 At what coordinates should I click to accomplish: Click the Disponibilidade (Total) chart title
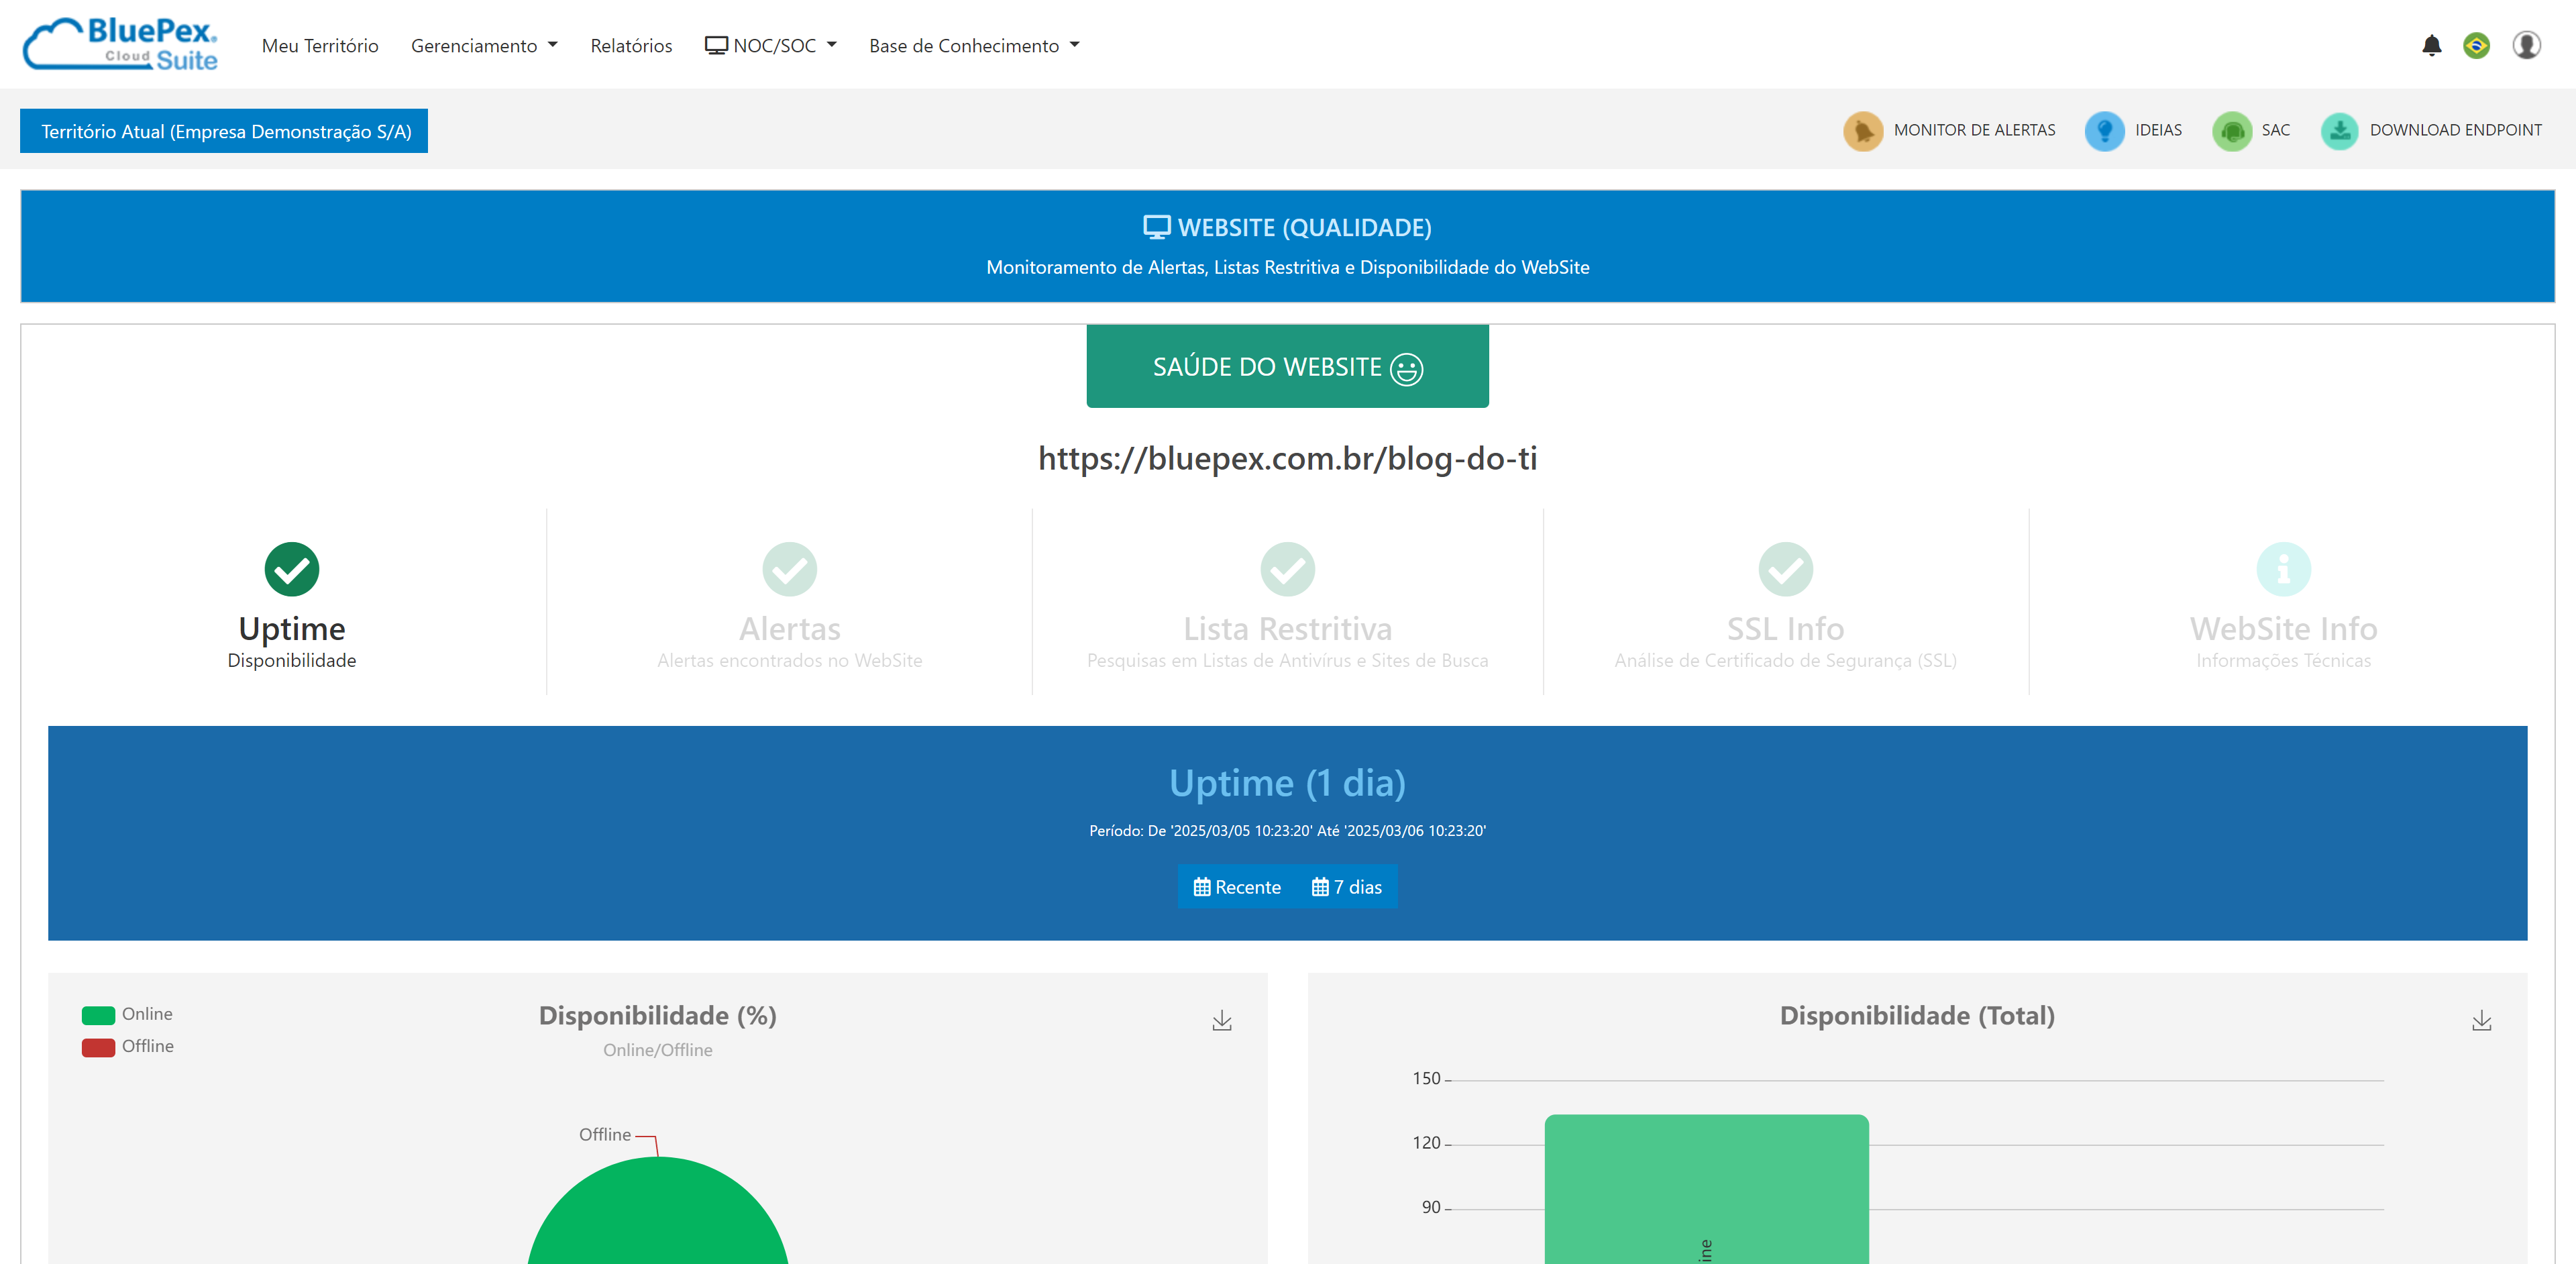(1916, 1016)
